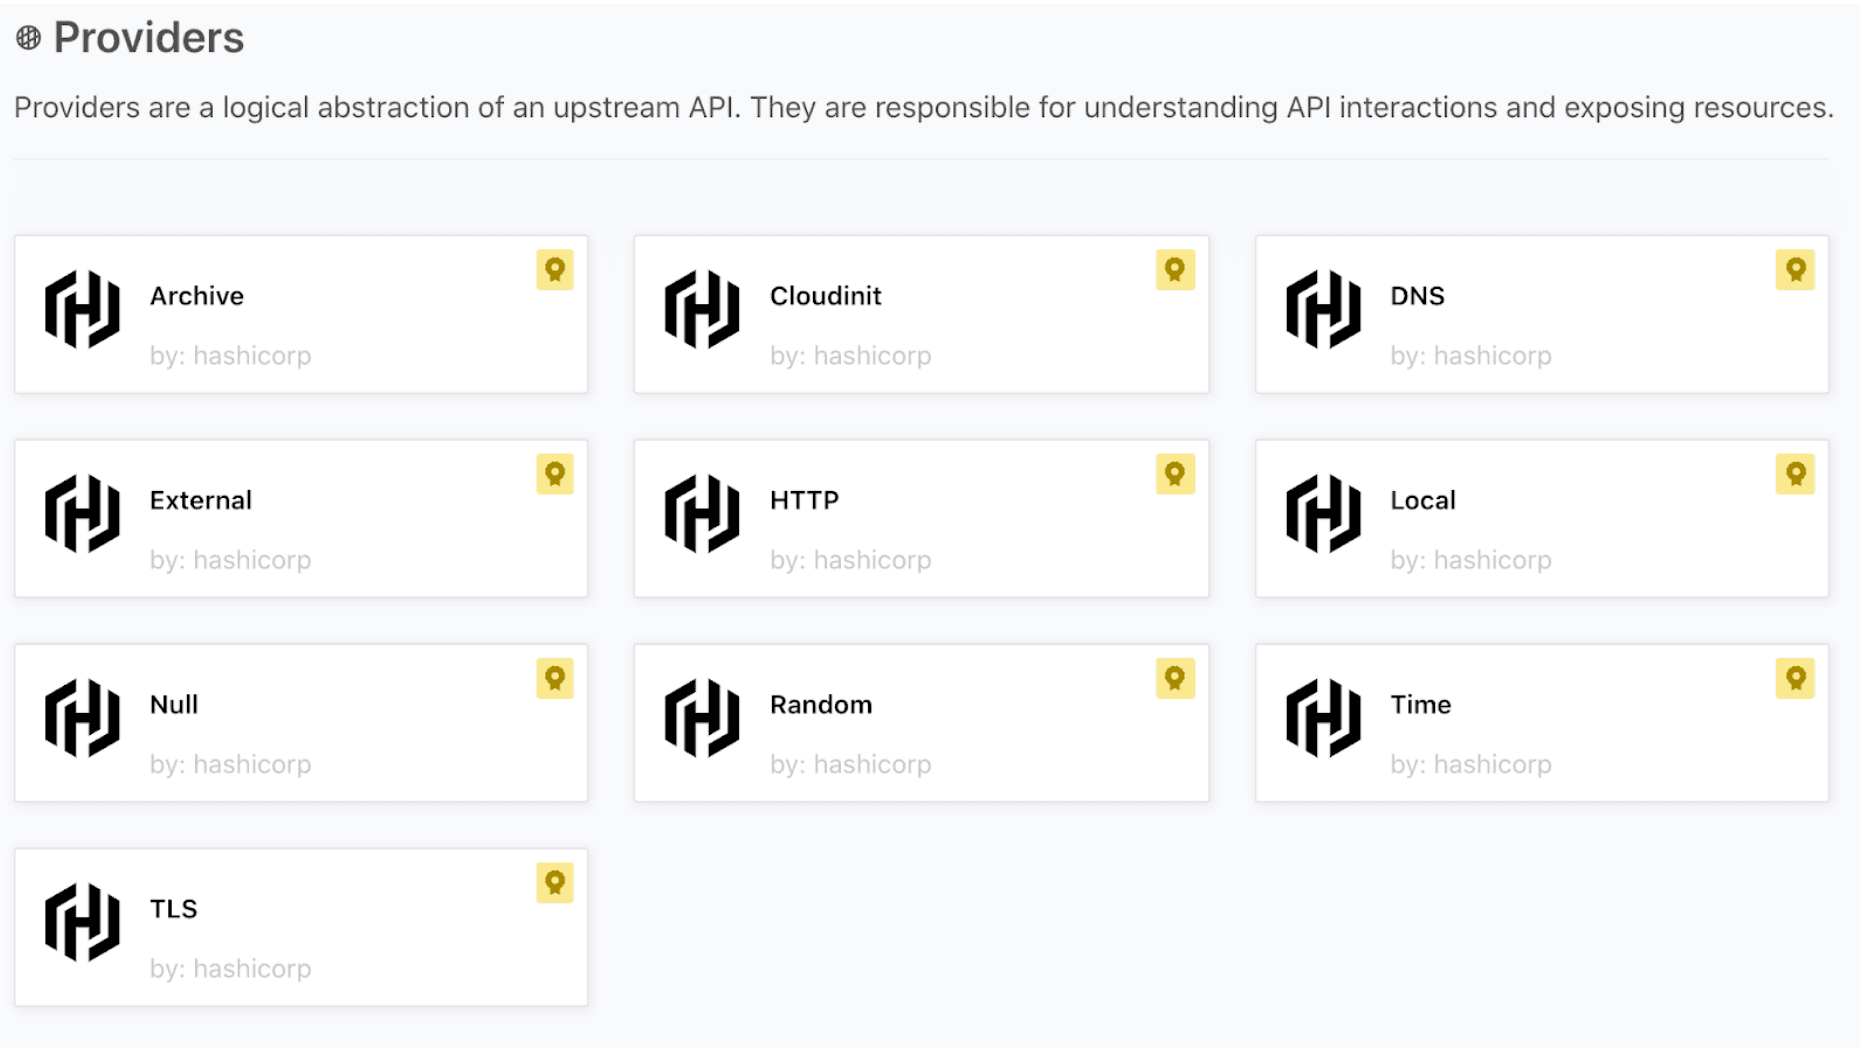Open the Local provider title
The width and height of the screenshot is (1860, 1056).
[1422, 500]
